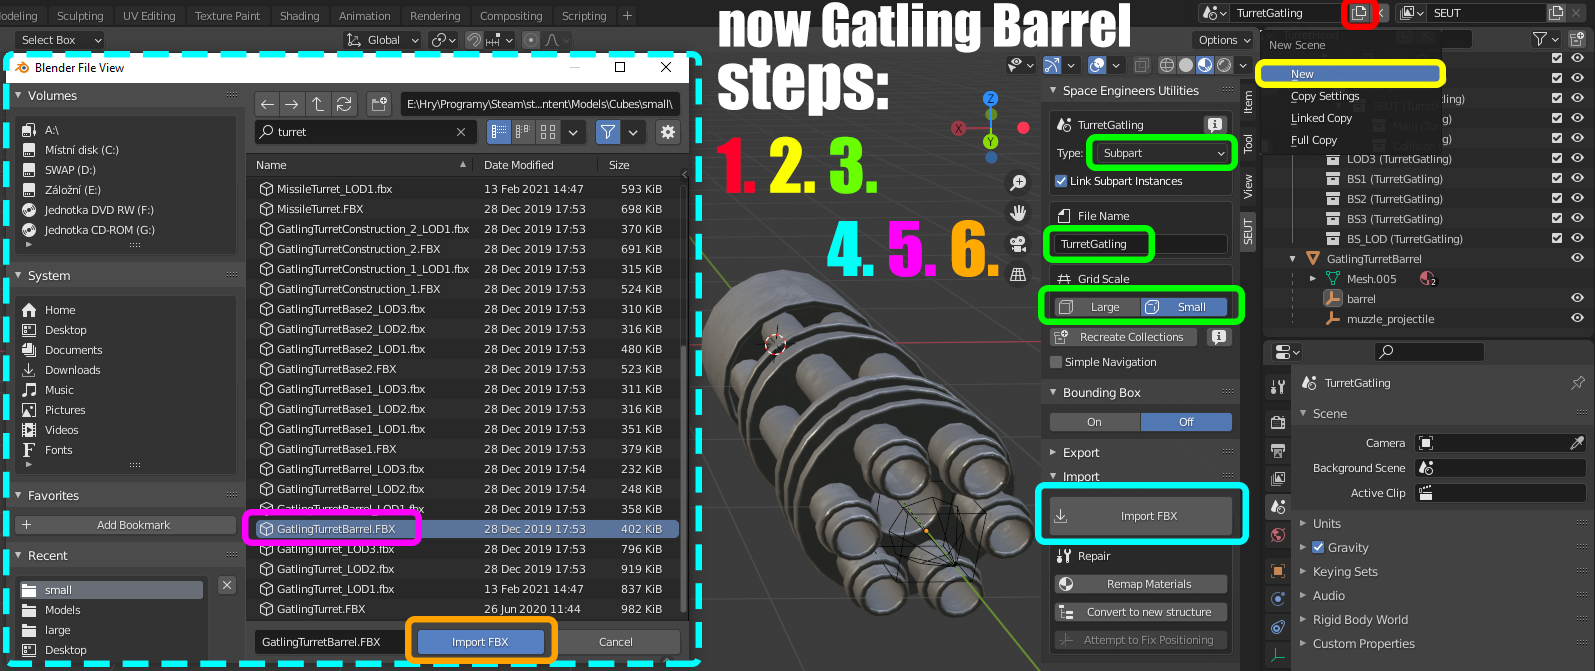Select solid viewport shading
Image resolution: width=1595 pixels, height=671 pixels.
tap(1186, 65)
